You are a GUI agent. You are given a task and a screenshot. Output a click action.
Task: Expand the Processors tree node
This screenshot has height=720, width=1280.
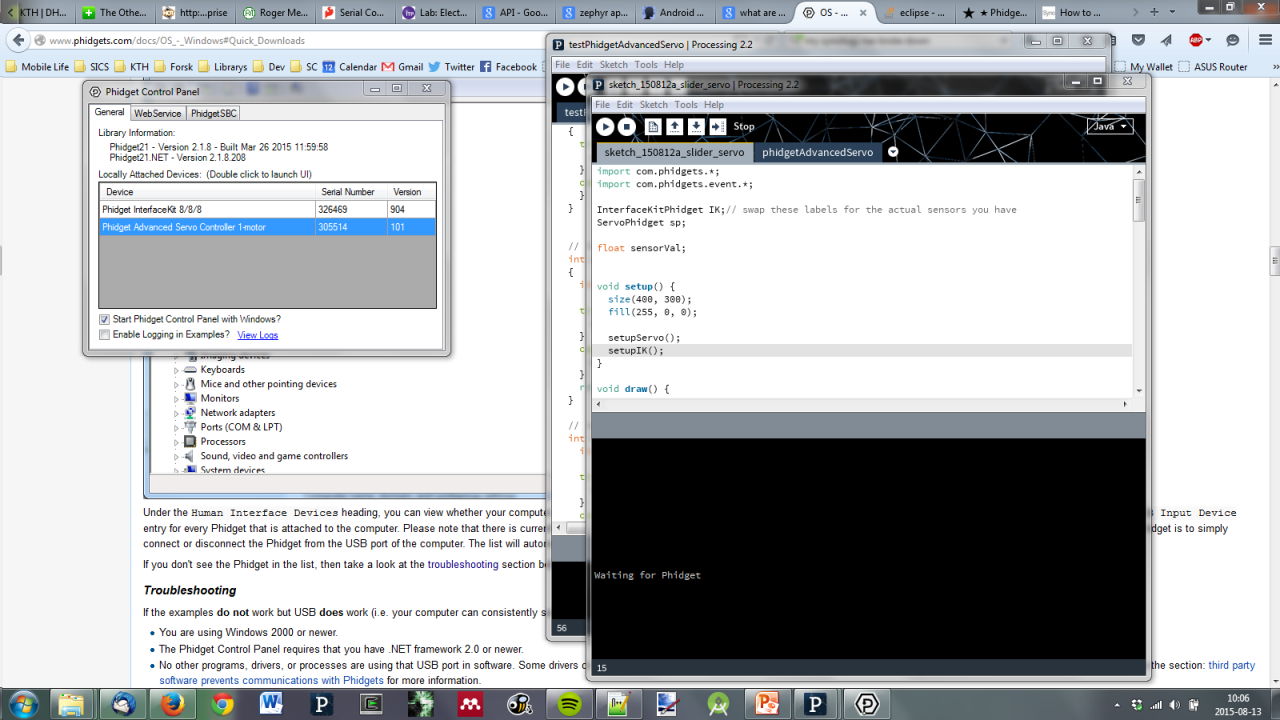[x=177, y=442]
